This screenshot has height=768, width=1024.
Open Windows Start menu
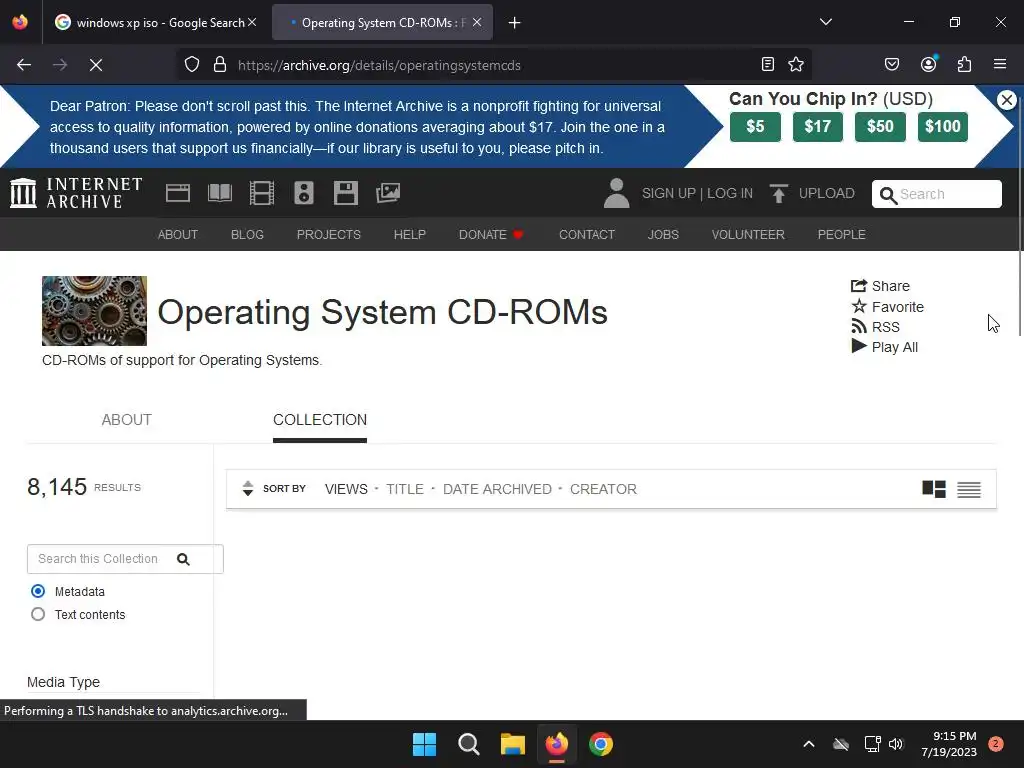point(424,744)
